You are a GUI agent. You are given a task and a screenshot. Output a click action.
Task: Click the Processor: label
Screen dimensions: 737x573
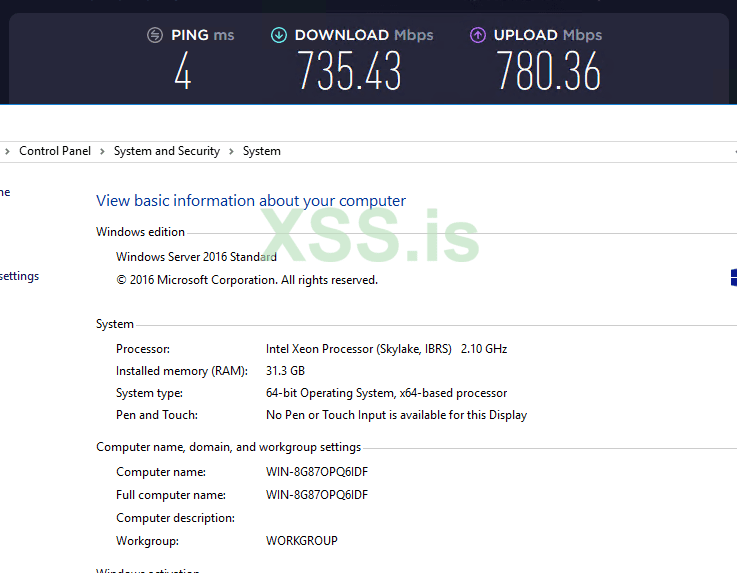[x=143, y=349]
